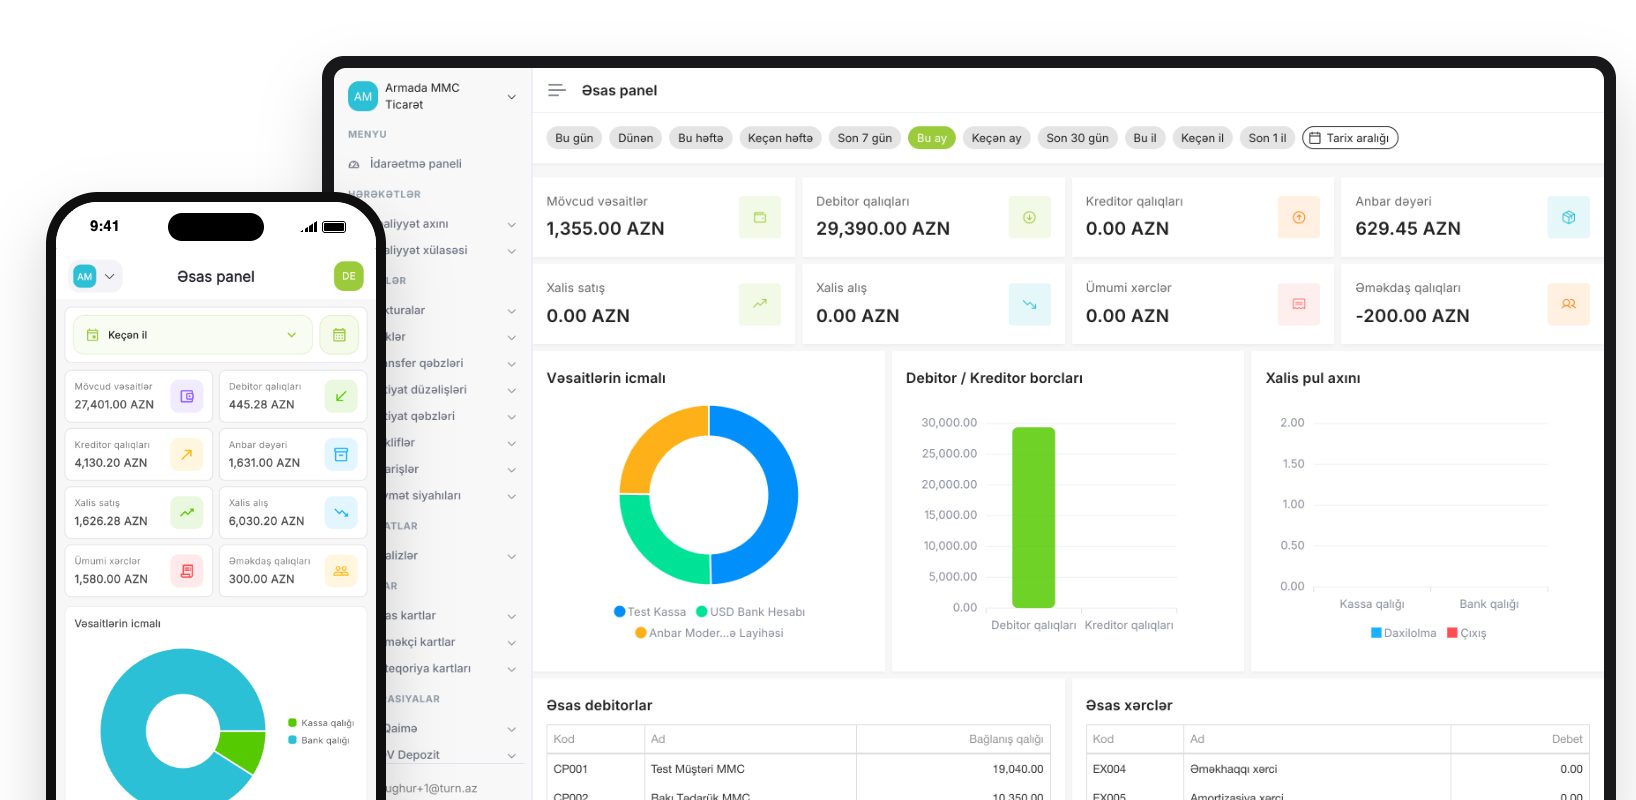Expand the Depozit sidebar menu chevron
Image resolution: width=1636 pixels, height=800 pixels.
click(x=512, y=756)
